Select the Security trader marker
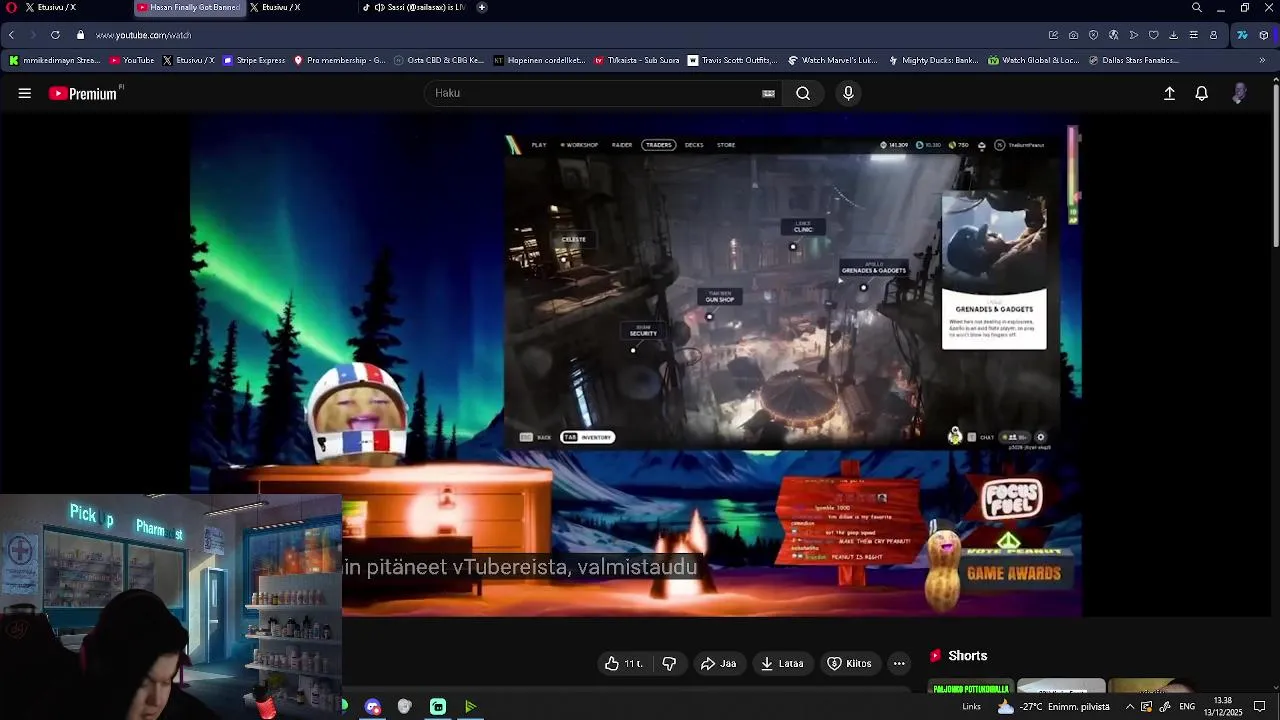1280x720 pixels. coord(643,332)
